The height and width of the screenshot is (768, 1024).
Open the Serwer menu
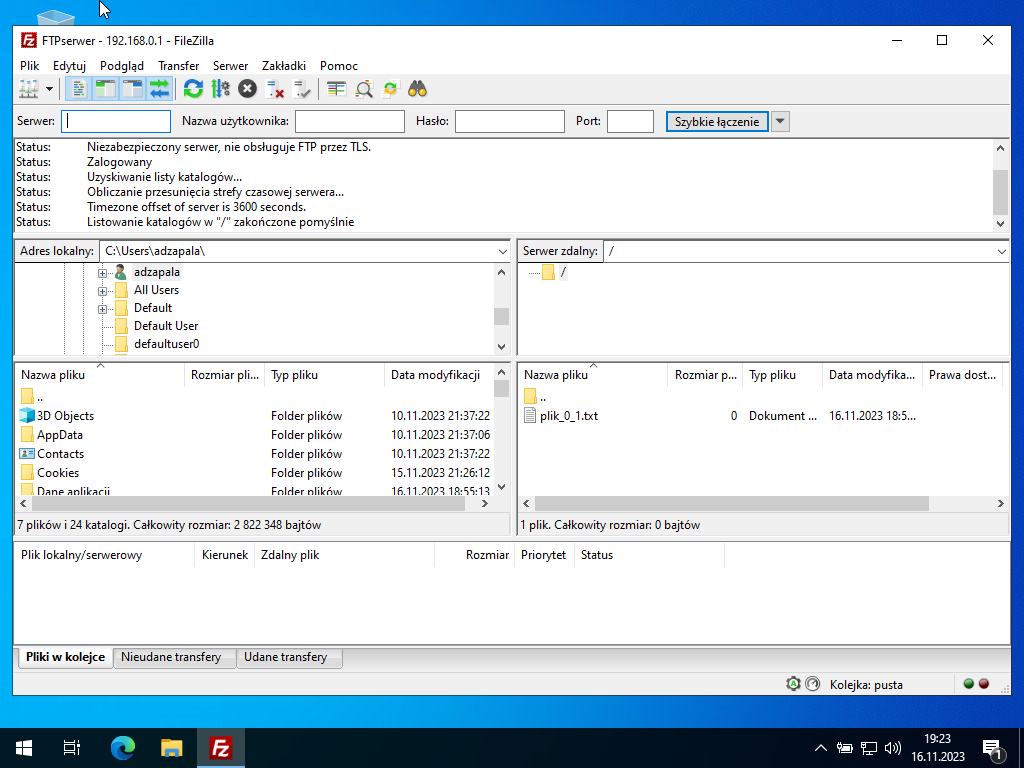click(231, 65)
